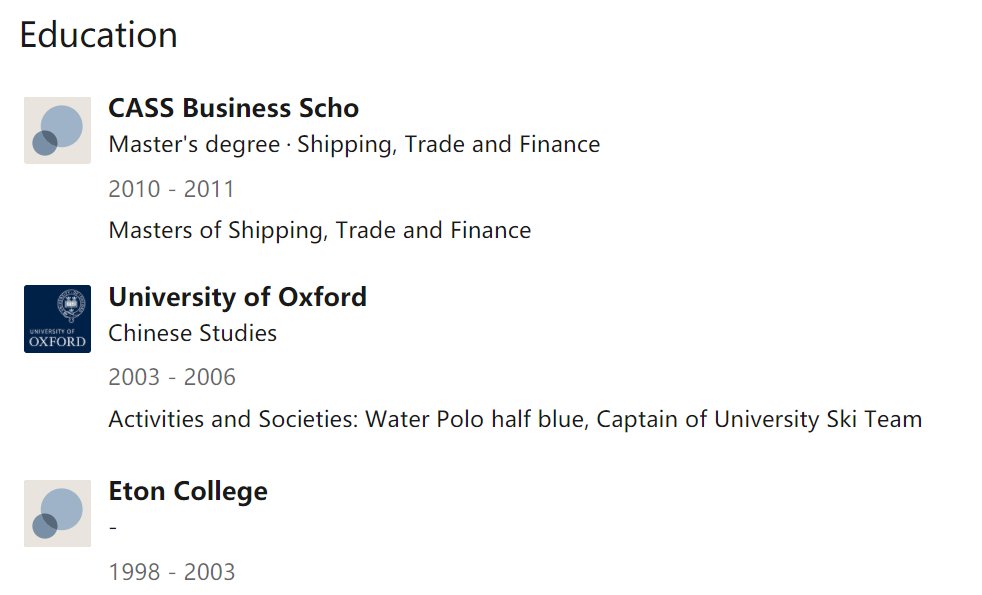982x595 pixels.
Task: Select the Master's degree Shipping, Trade and Finance line
Action: [x=354, y=145]
